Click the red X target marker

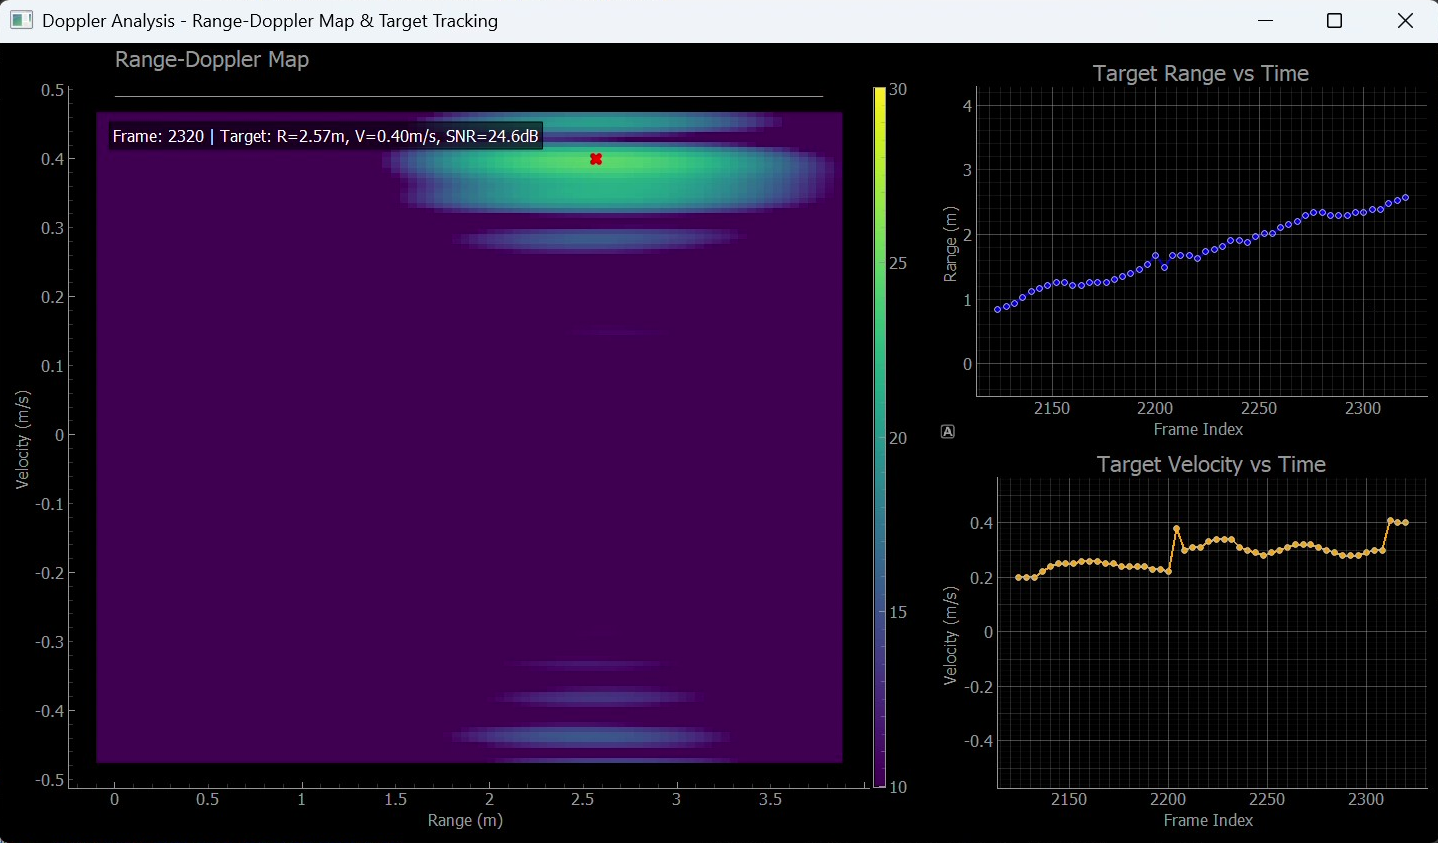point(596,159)
